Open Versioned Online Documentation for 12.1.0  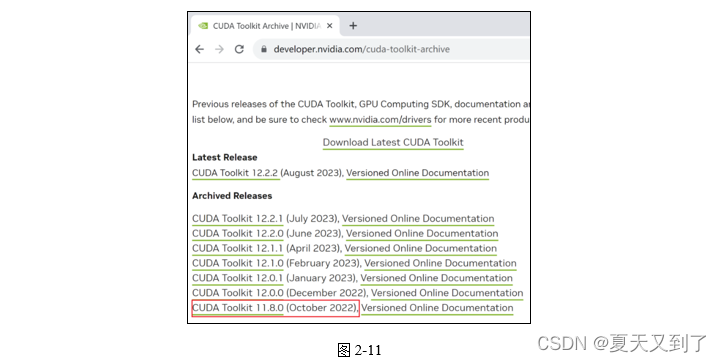tap(441, 263)
